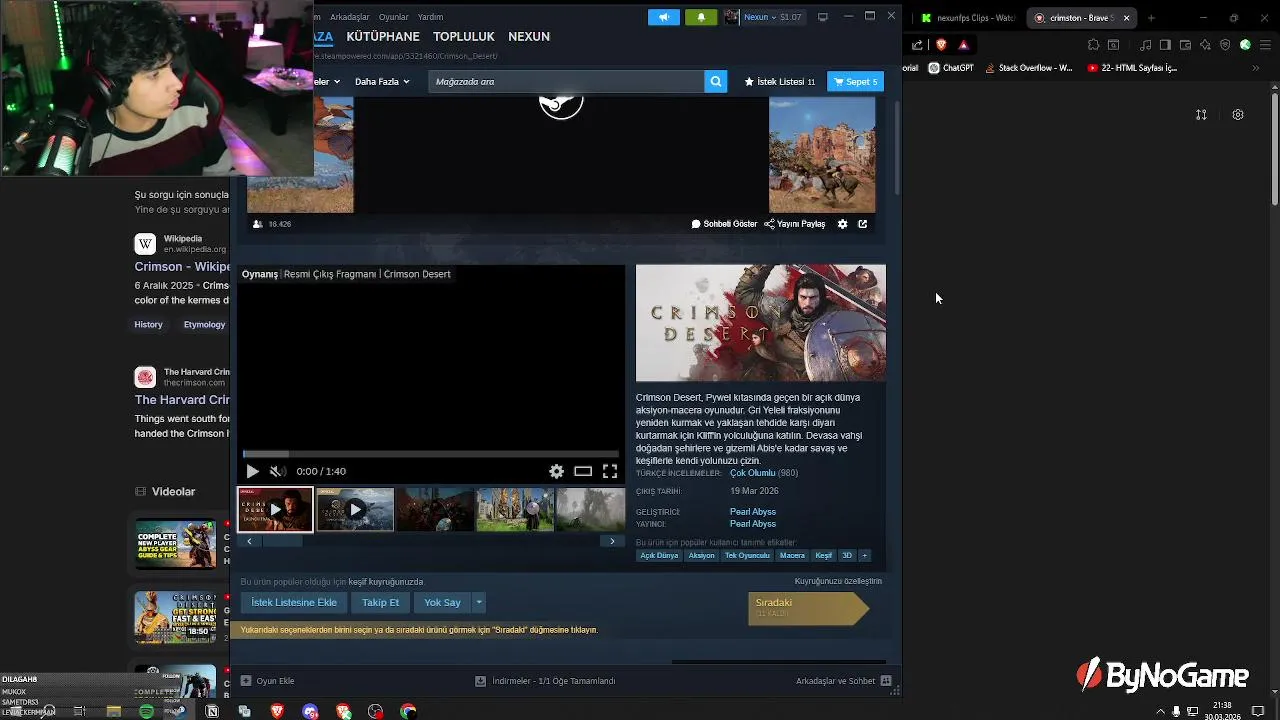Switch to nexunfps Clips browser tab
The width and height of the screenshot is (1280, 720).
968,18
